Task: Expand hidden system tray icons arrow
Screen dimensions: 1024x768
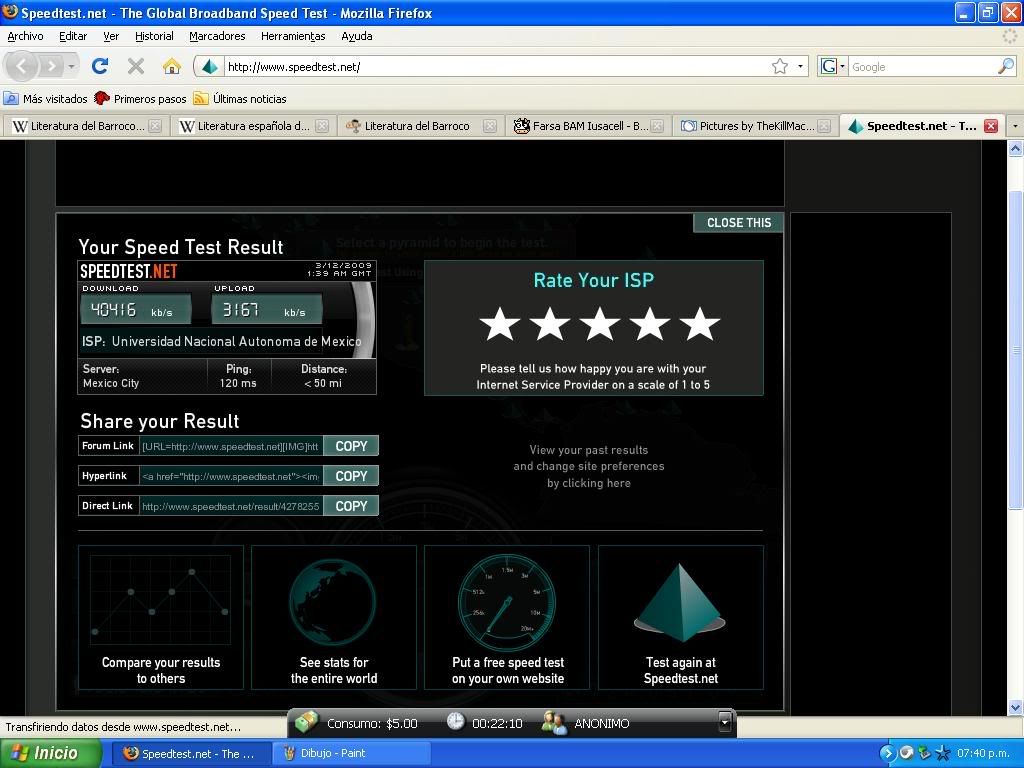Action: click(x=886, y=753)
